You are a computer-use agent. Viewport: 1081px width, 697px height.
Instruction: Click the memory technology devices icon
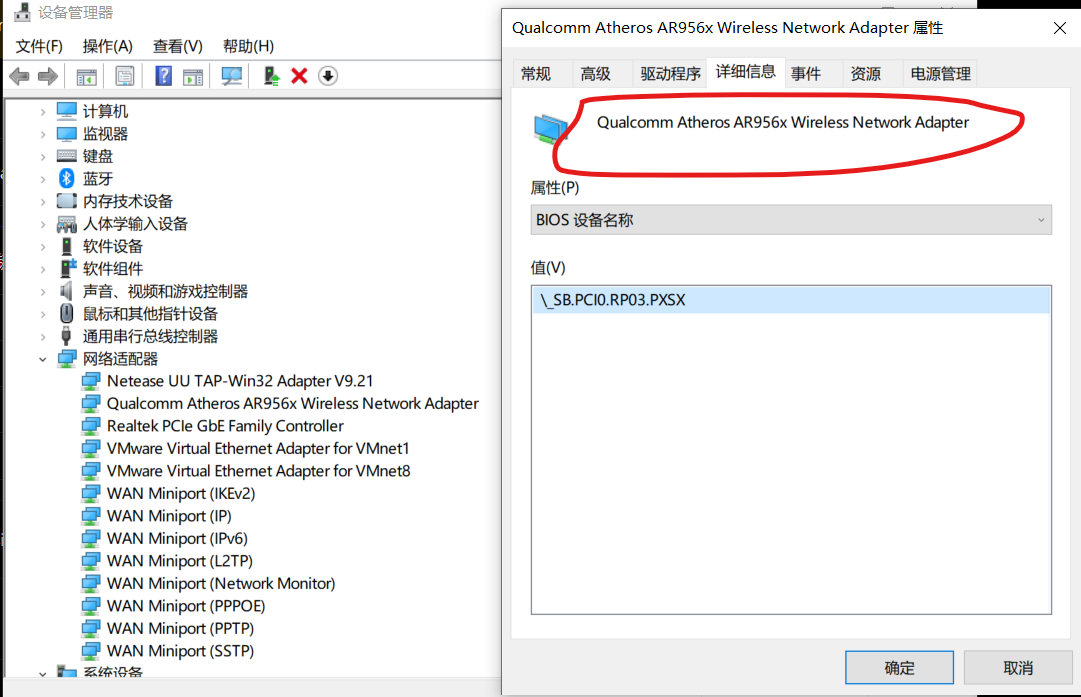(x=67, y=201)
